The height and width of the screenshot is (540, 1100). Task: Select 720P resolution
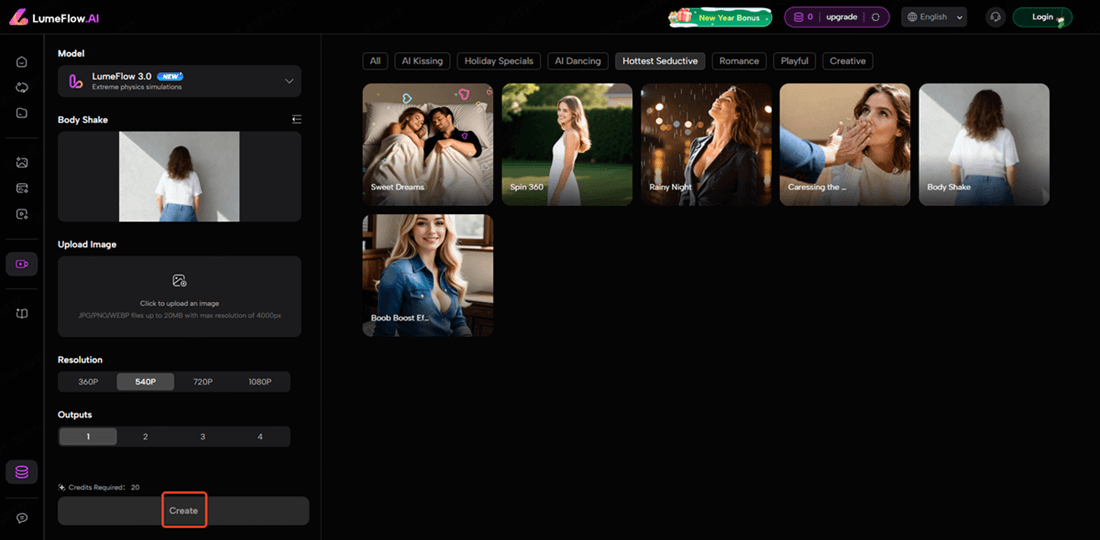pyautogui.click(x=203, y=382)
